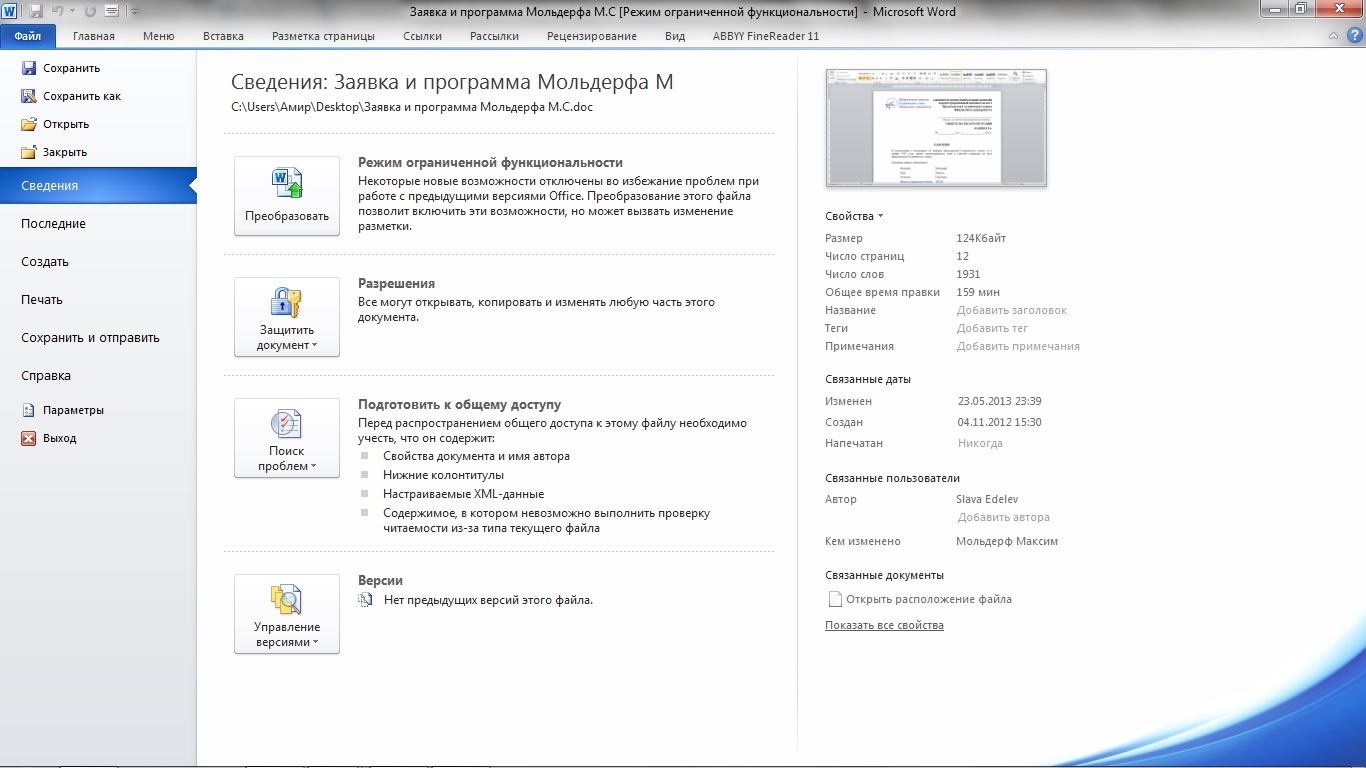
Task: Click the Свойства документа и имя автора bullet
Action: coord(476,456)
